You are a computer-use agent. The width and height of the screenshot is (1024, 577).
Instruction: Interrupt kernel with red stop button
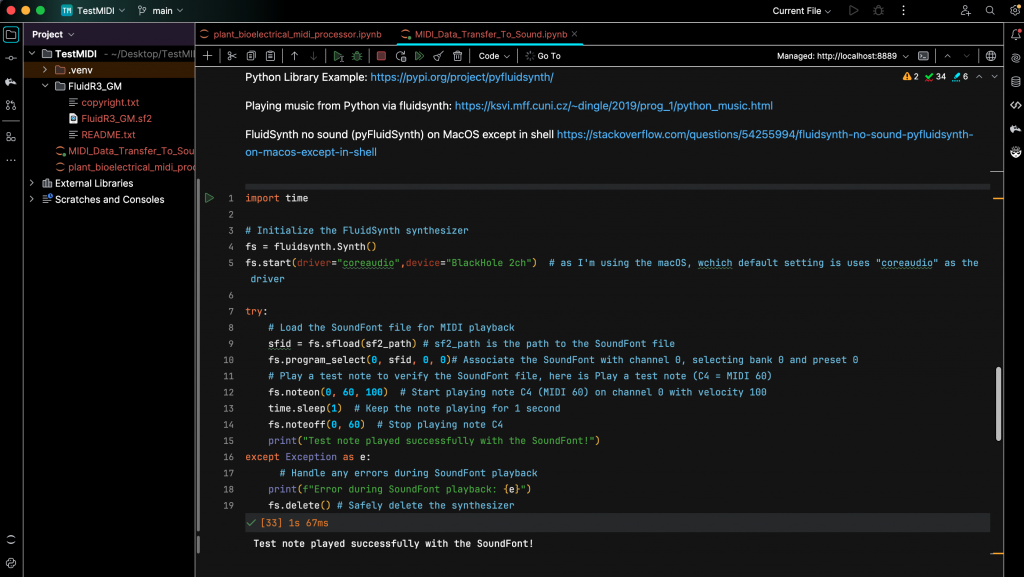tap(381, 56)
